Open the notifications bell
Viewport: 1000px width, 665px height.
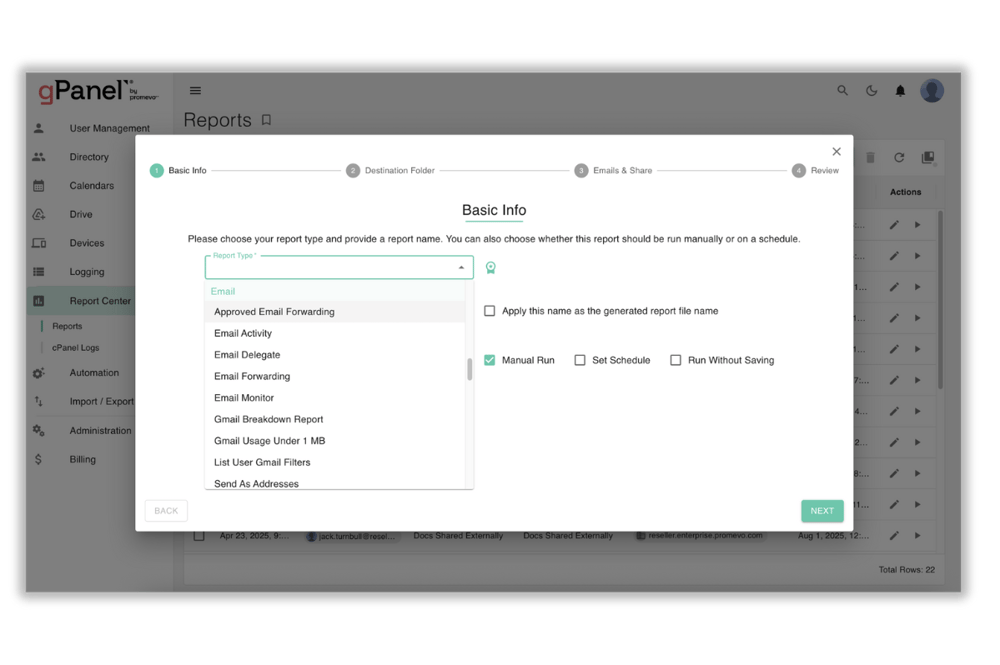(900, 91)
